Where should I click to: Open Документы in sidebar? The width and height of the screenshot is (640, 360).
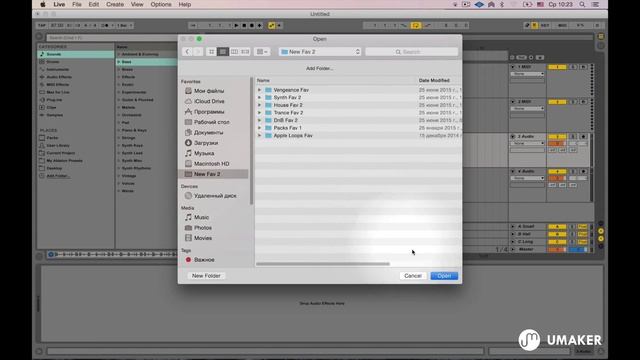click(x=208, y=133)
